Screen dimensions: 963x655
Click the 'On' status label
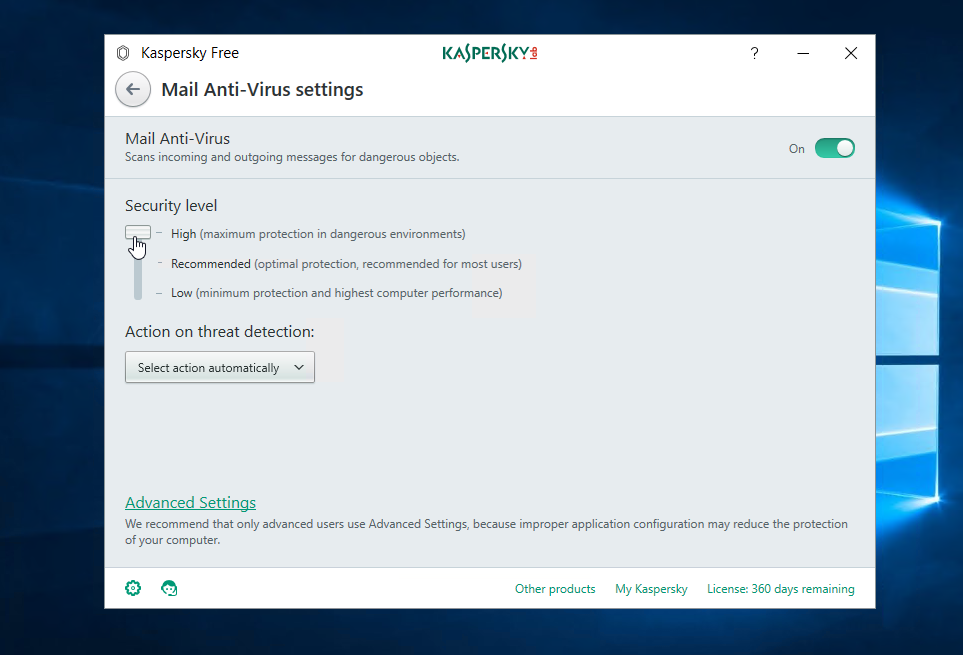click(797, 149)
